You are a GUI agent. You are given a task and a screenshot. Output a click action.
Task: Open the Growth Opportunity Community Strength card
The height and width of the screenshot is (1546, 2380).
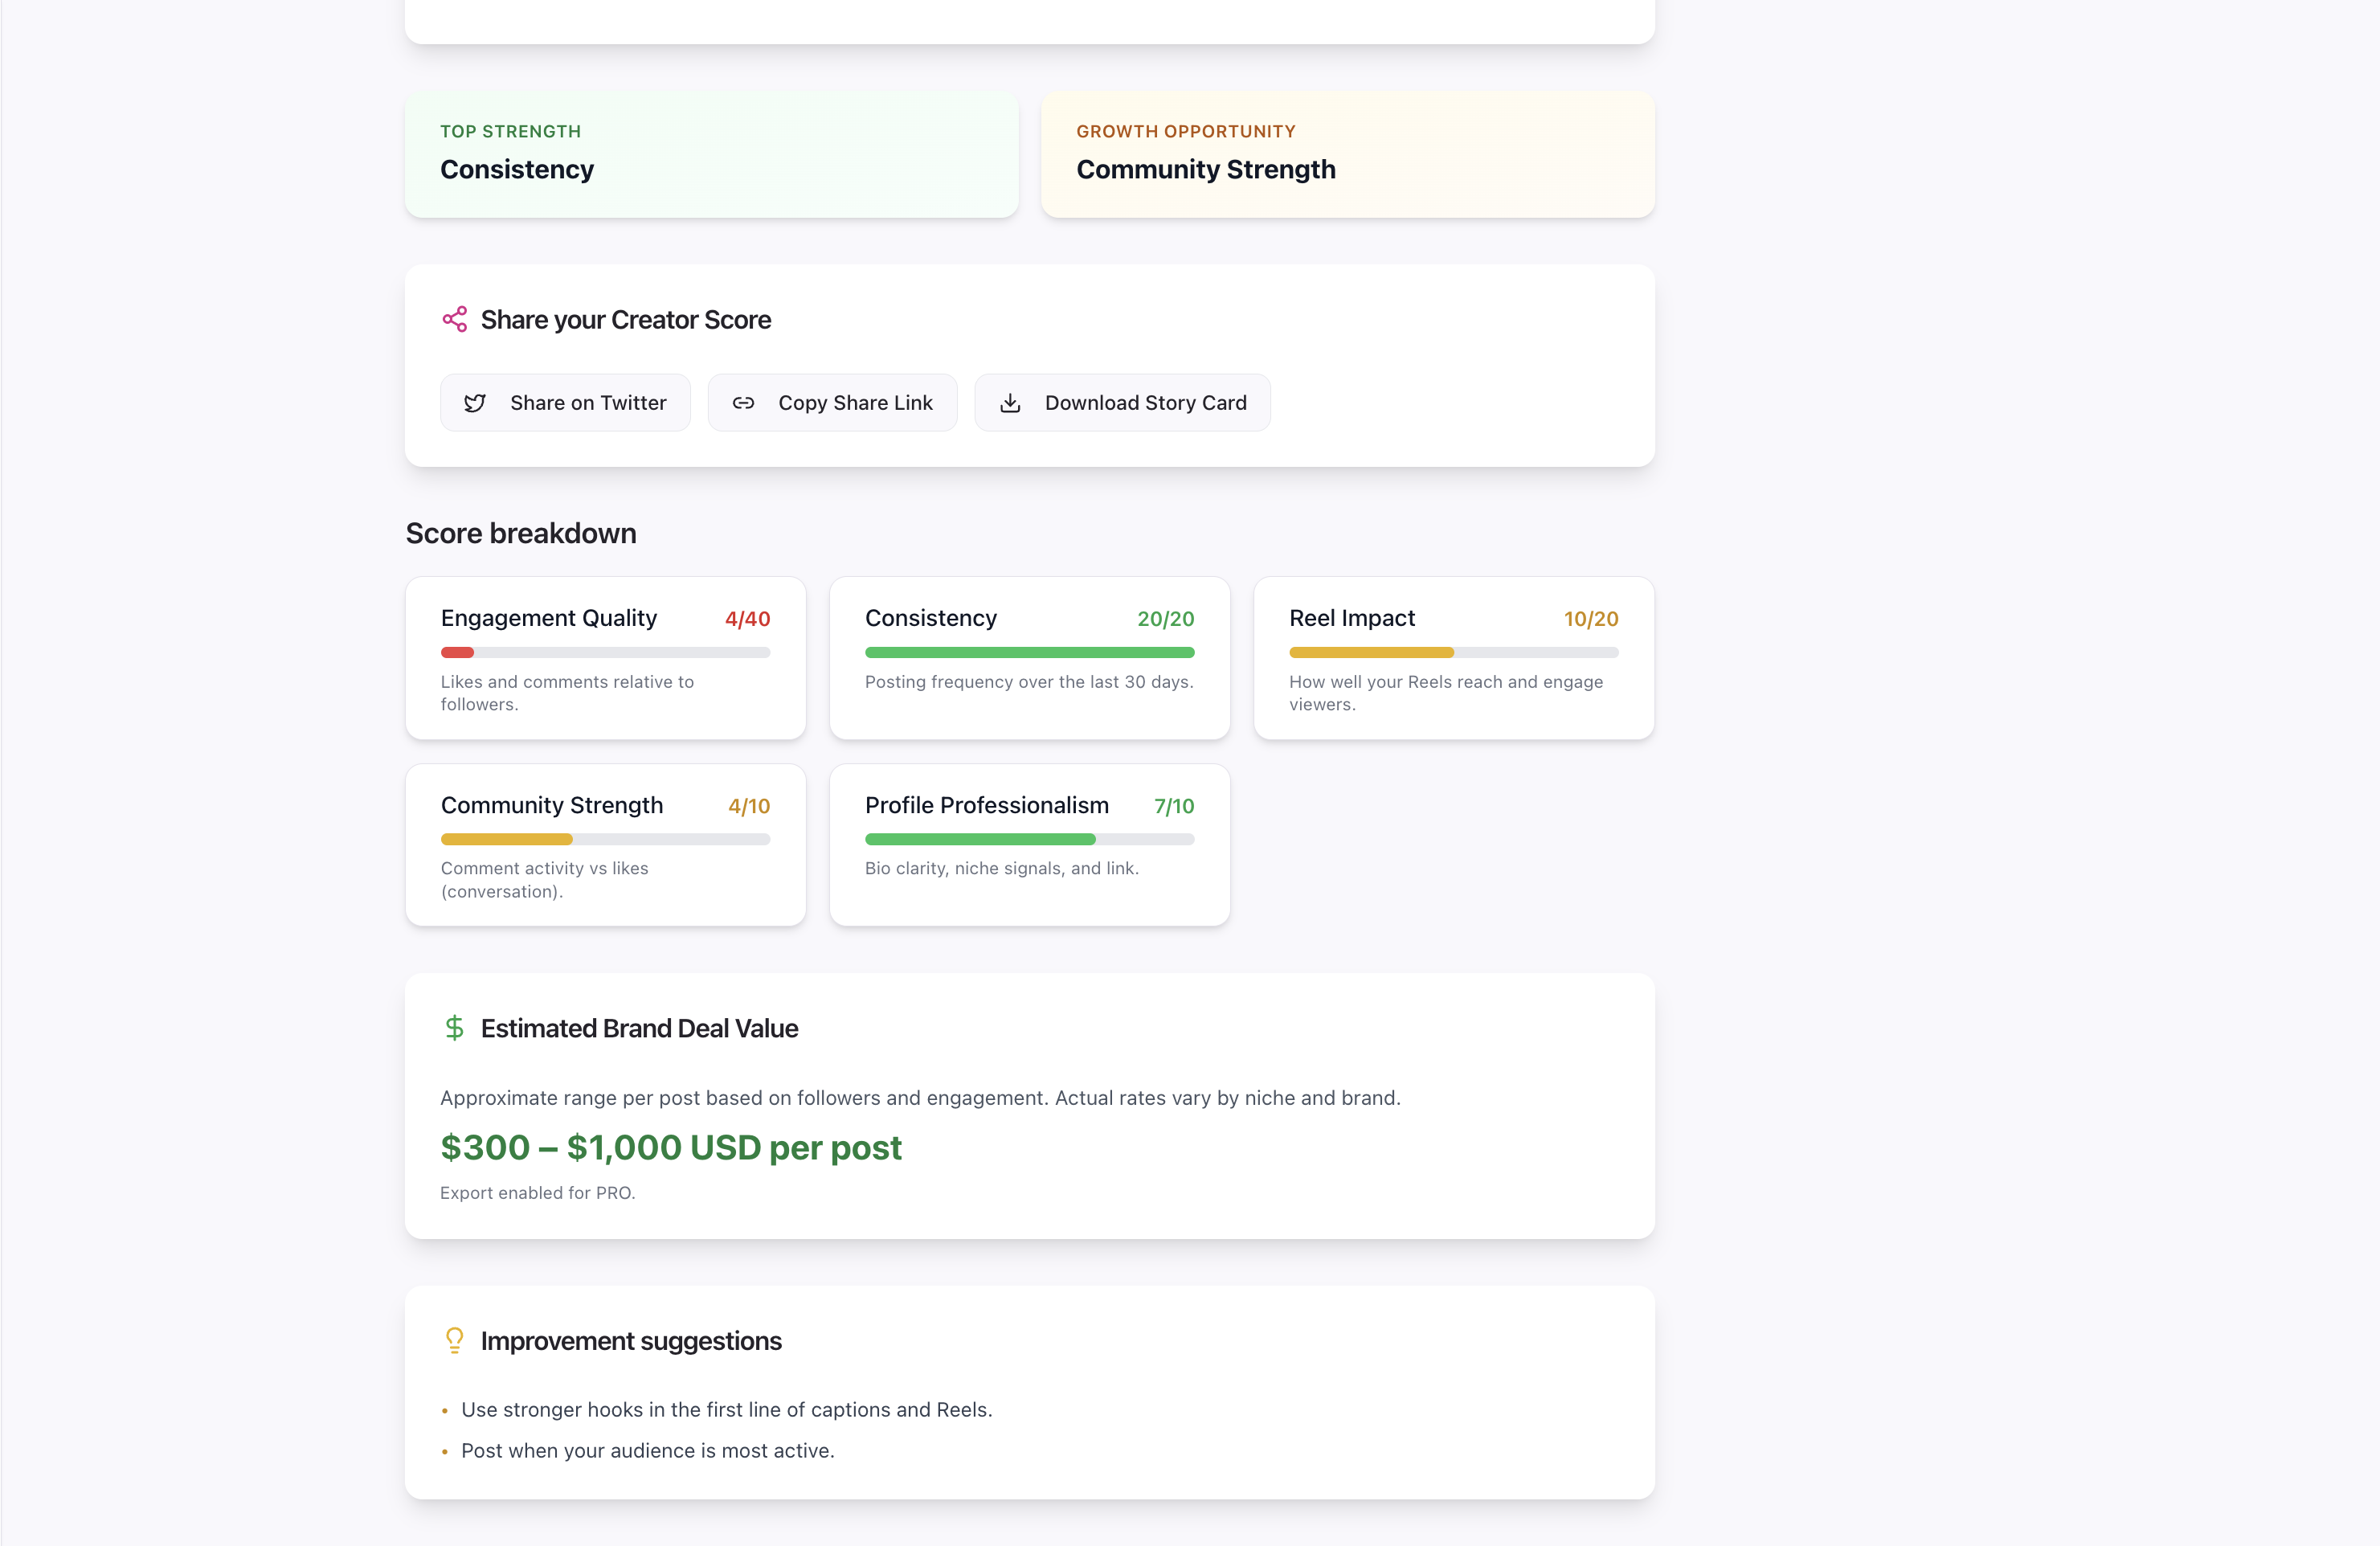(x=1347, y=155)
